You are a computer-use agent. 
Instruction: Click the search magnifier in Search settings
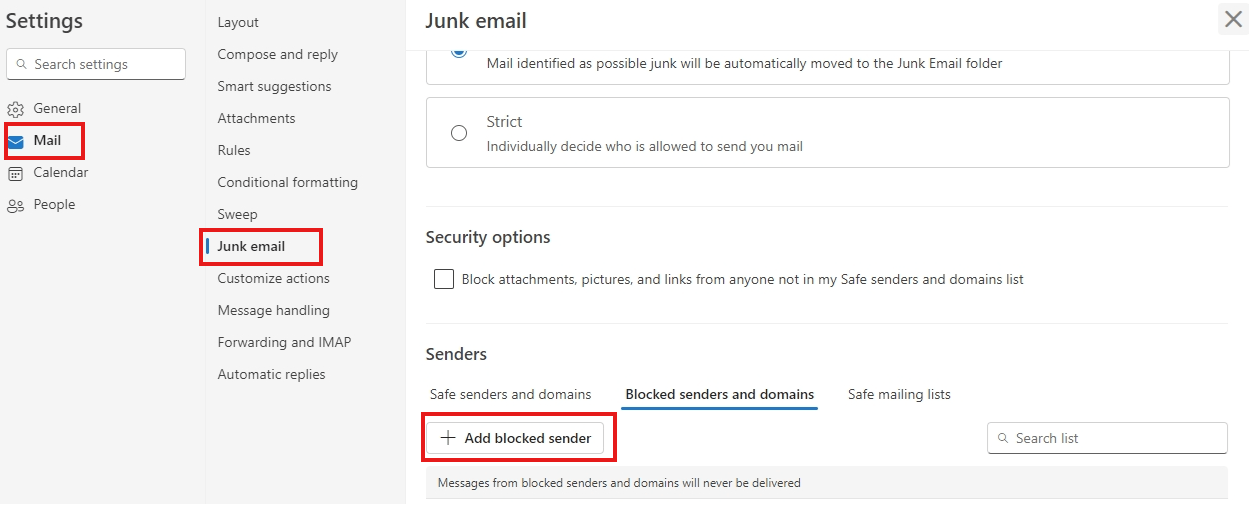[x=22, y=64]
